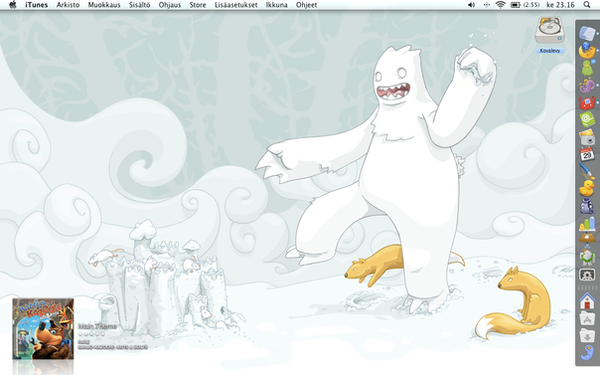600x375 pixels.
Task: Open the Arkisto menu
Action: (68, 5)
